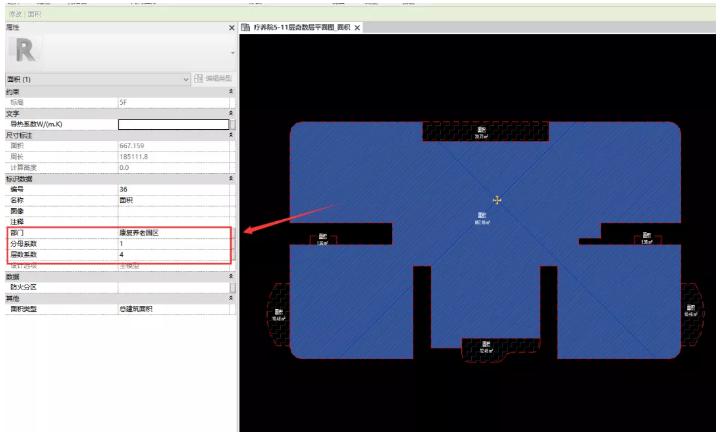The image size is (721, 437).
Task: Click the empty 注释 value cell
Action: click(174, 222)
